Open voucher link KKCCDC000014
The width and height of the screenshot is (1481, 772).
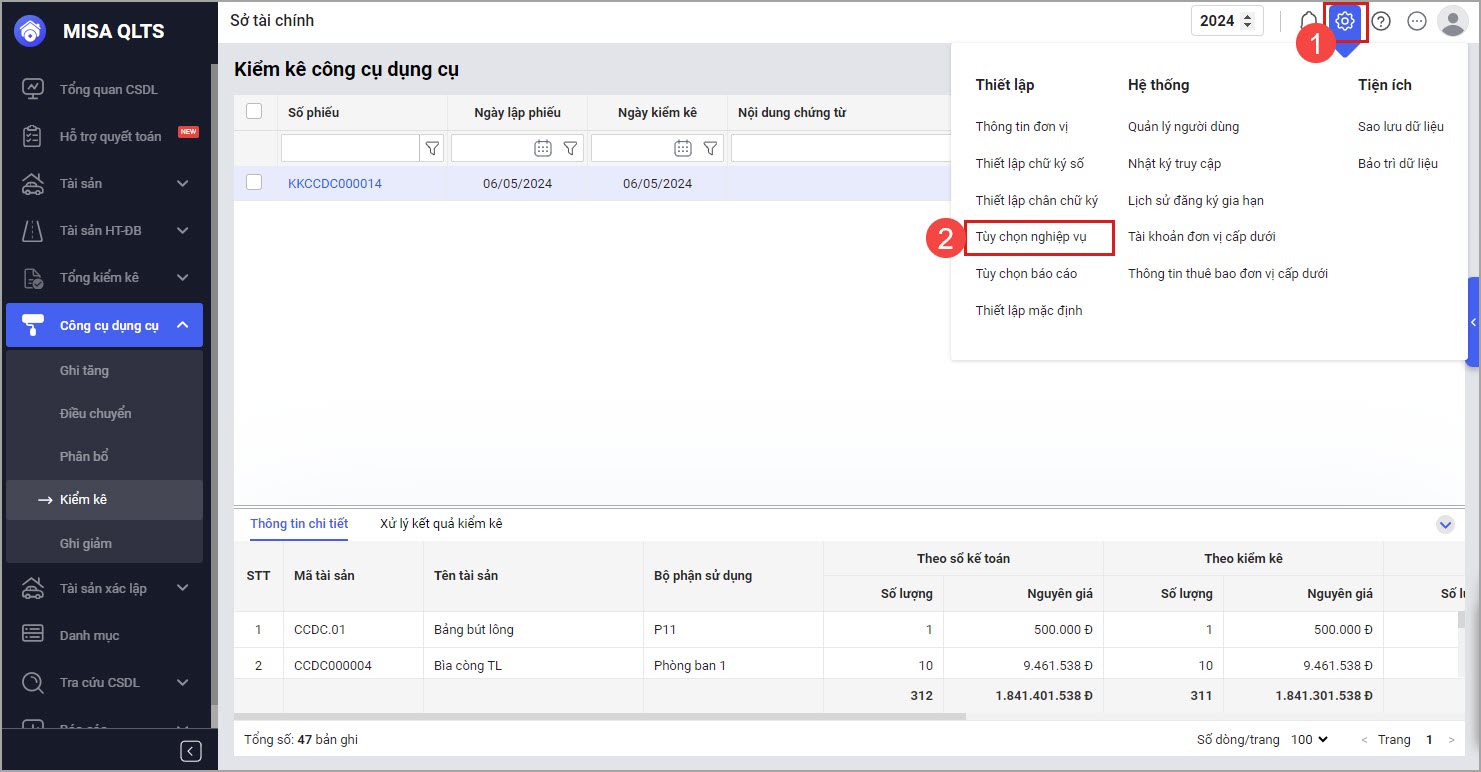[x=334, y=184]
